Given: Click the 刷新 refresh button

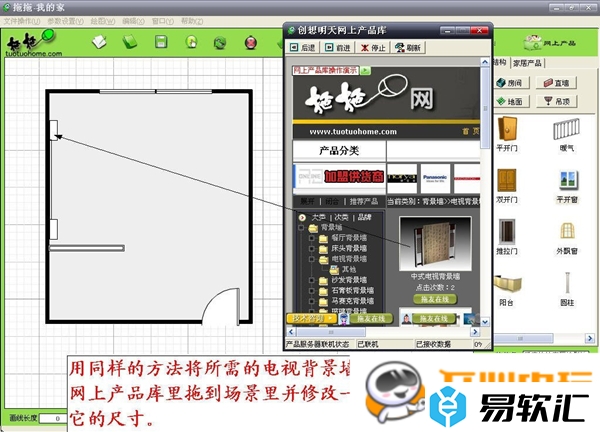Looking at the screenshot, I should 408,48.
